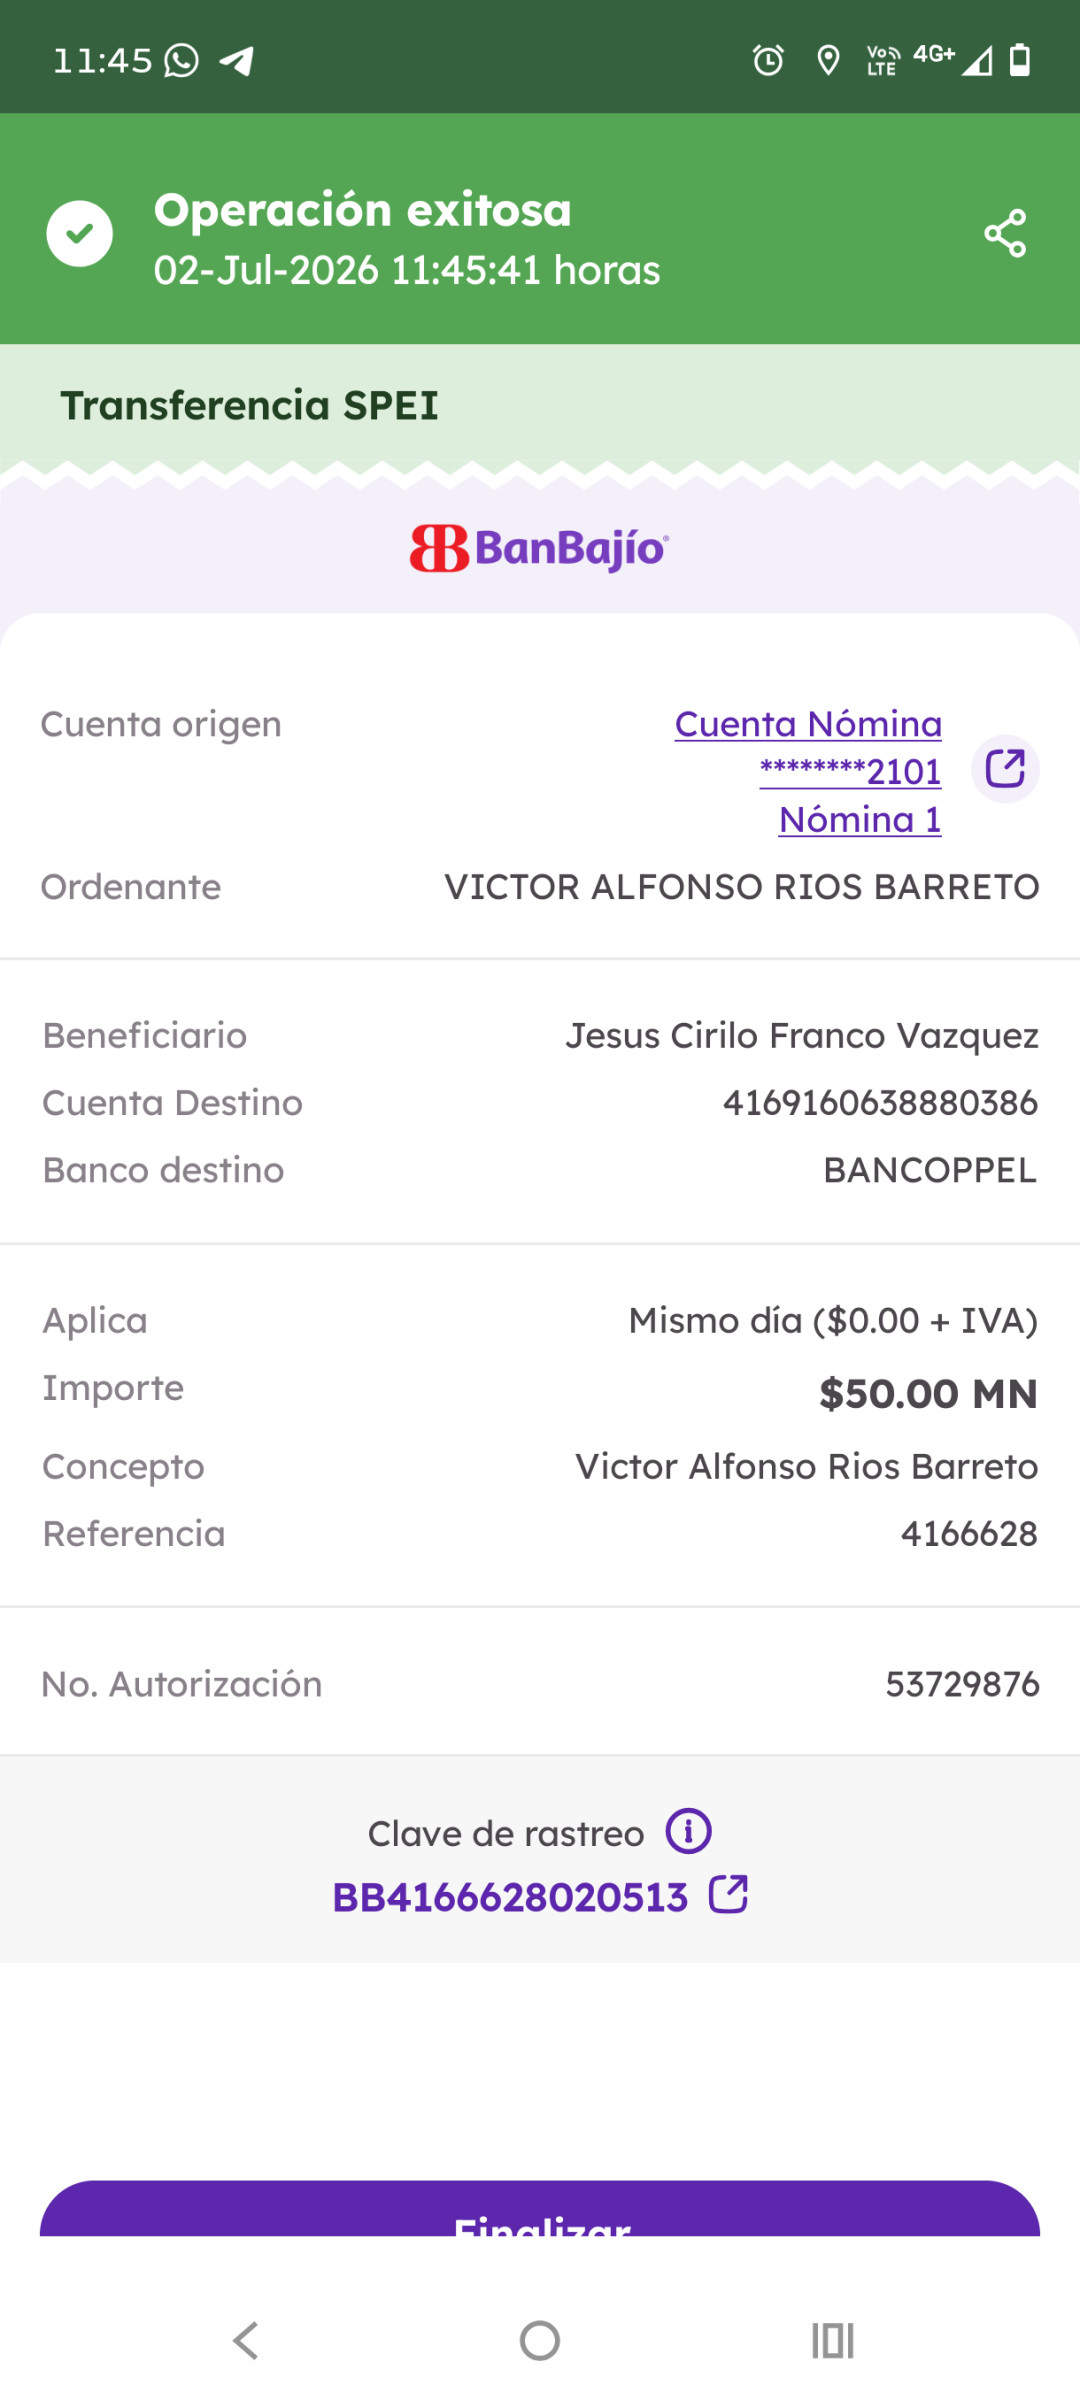
Task: Tap the alarm clock status icon
Action: click(x=768, y=60)
